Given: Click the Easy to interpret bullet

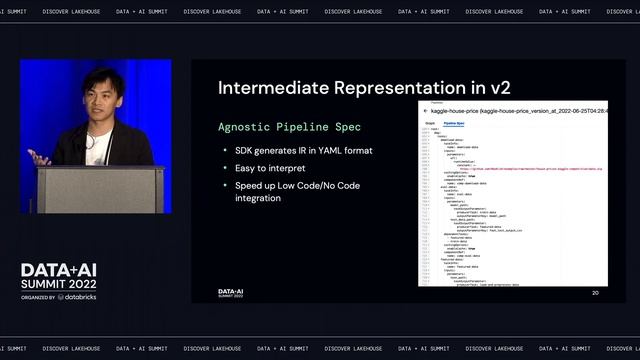Looking at the screenshot, I should (x=270, y=168).
